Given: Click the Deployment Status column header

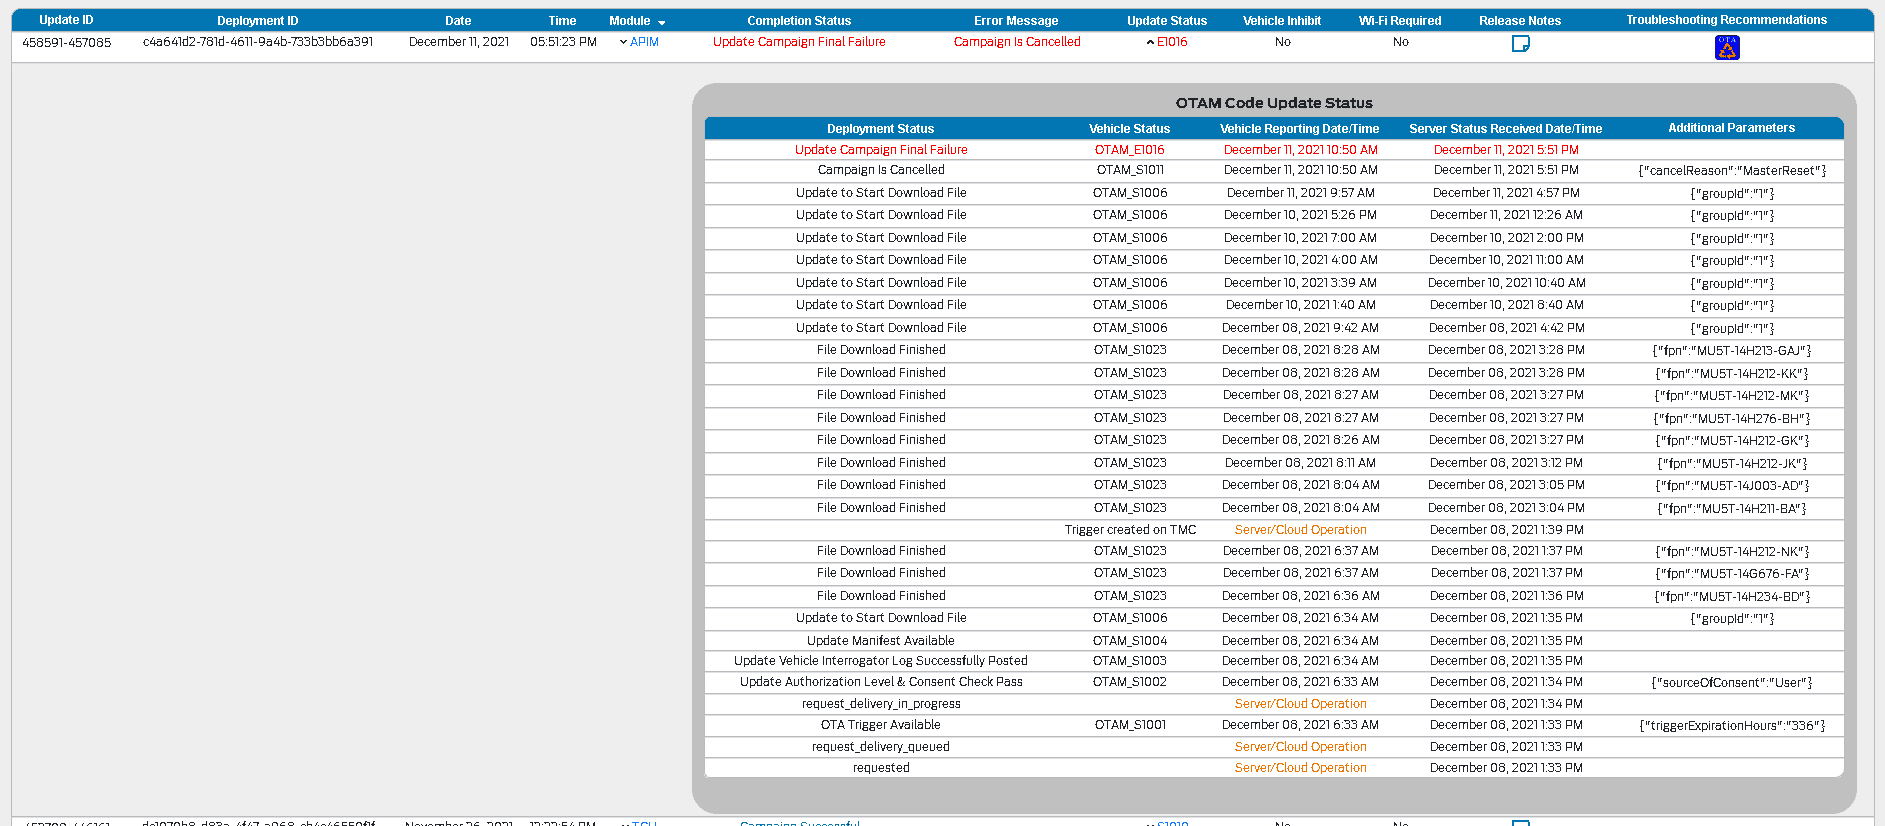Looking at the screenshot, I should click(880, 129).
